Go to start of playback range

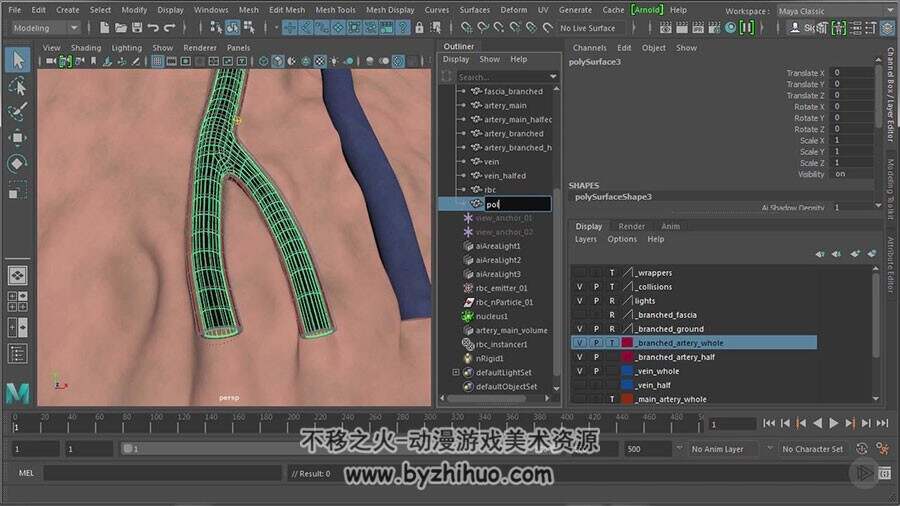(769, 423)
